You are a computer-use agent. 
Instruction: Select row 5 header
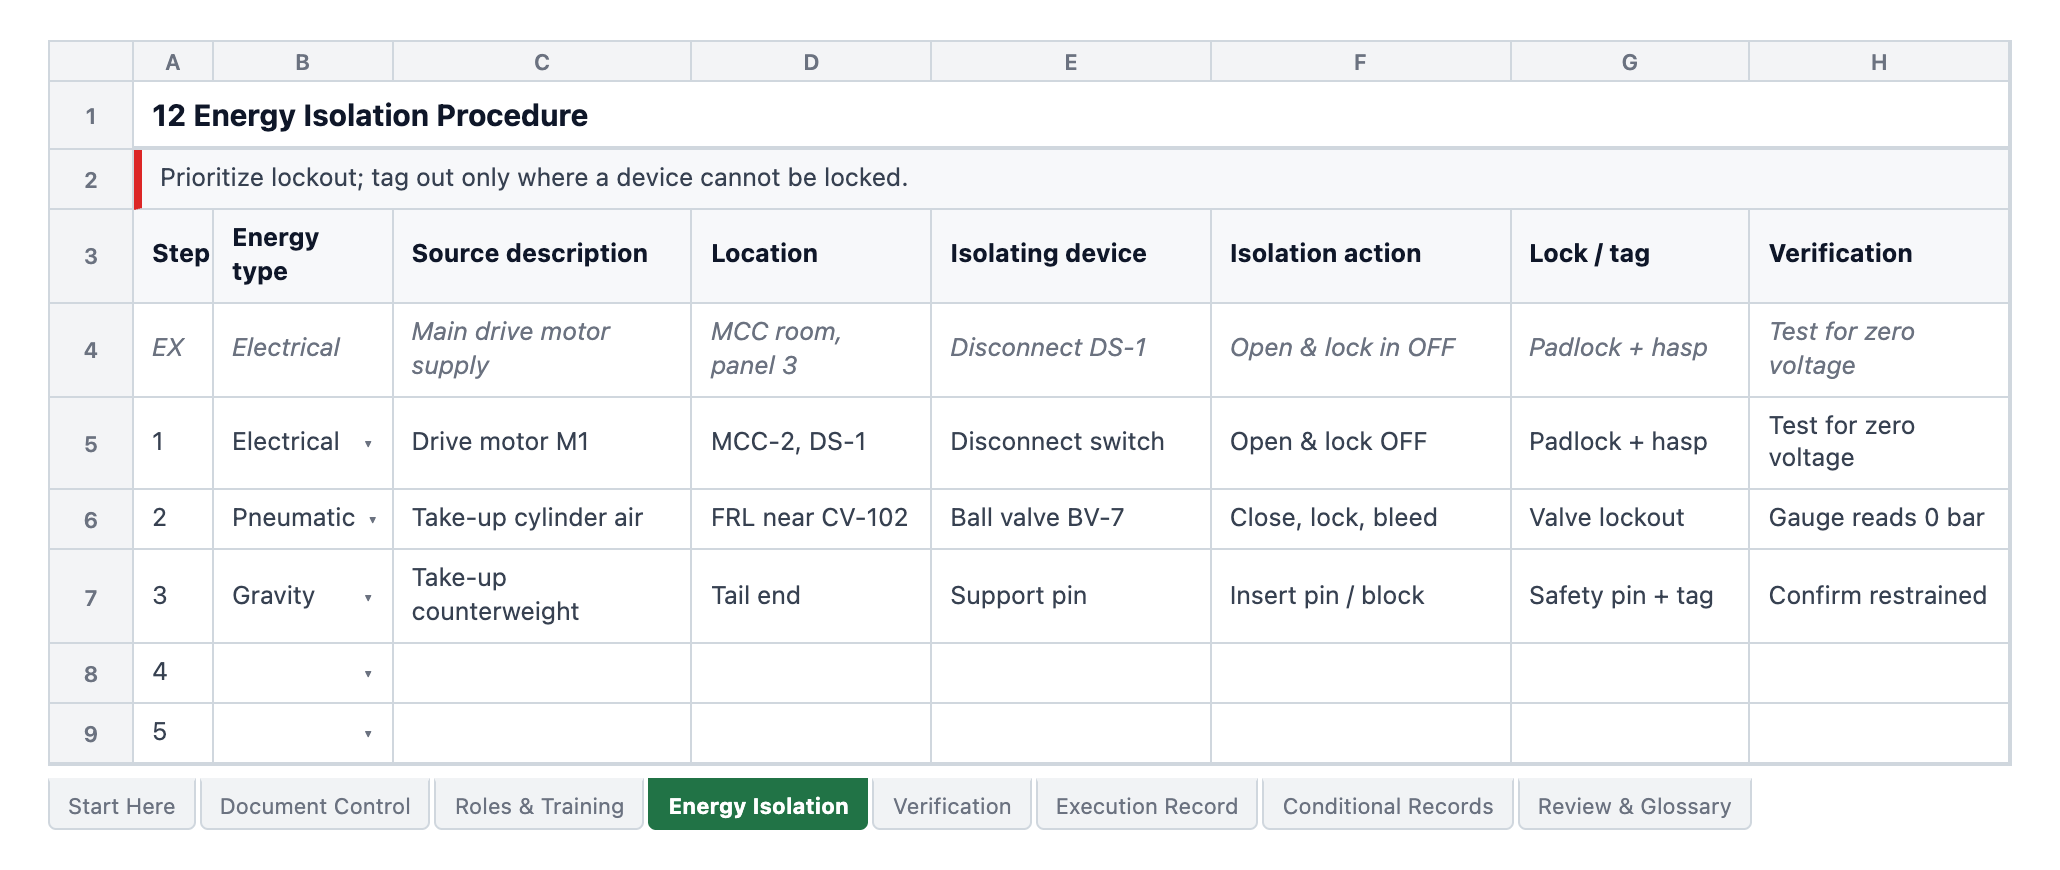click(91, 444)
